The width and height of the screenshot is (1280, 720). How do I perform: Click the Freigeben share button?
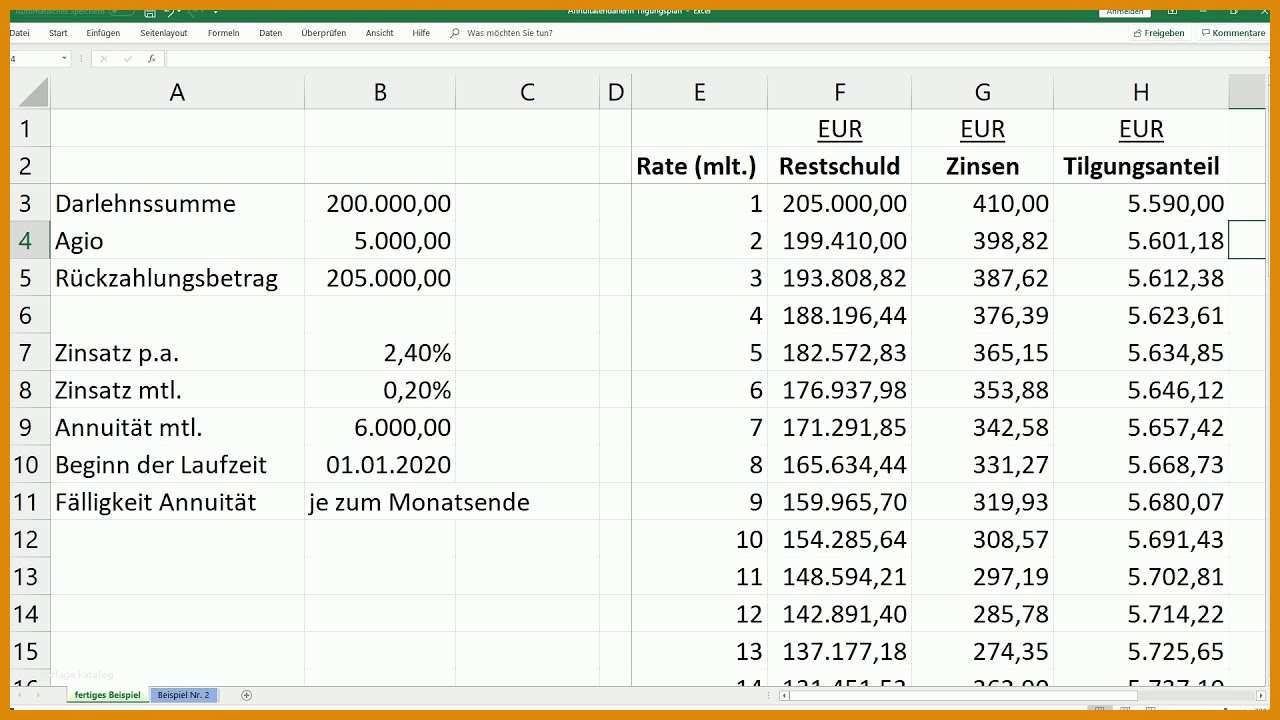coord(1159,33)
